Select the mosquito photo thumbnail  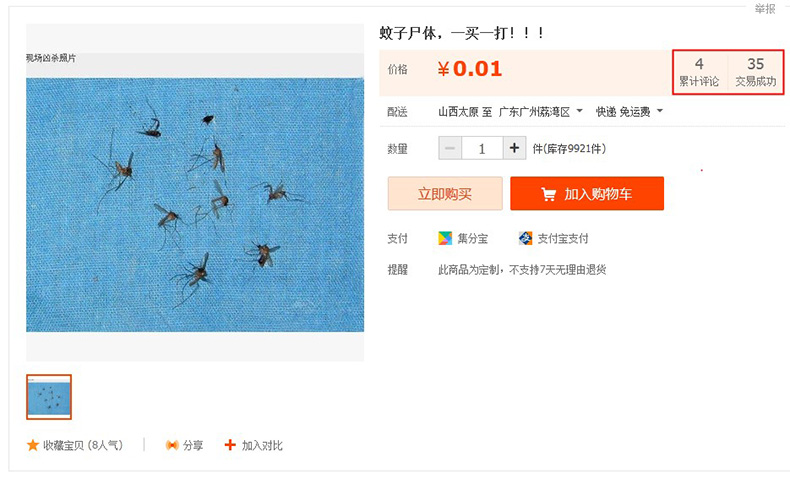point(49,397)
